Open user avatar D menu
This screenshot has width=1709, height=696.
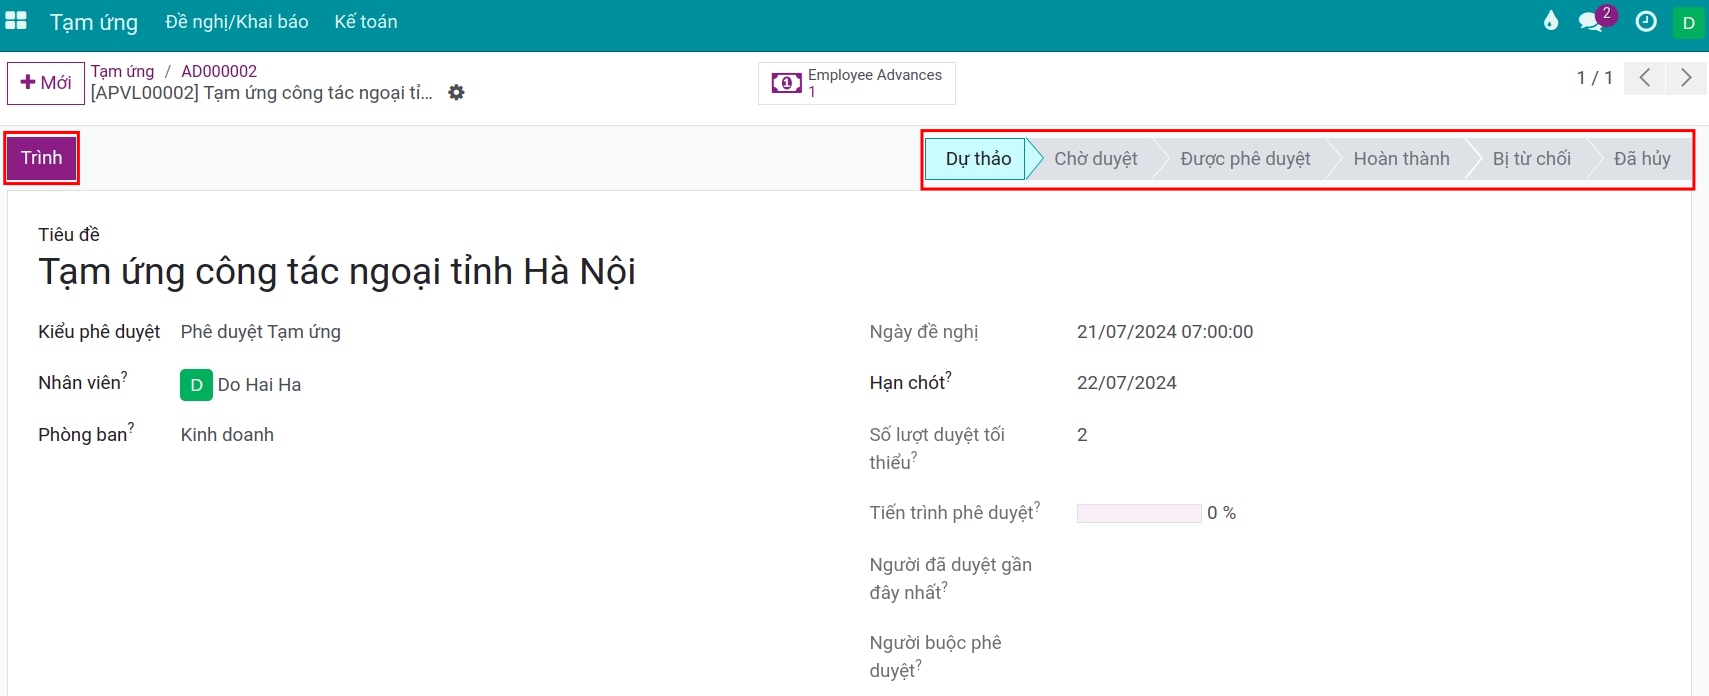pyautogui.click(x=1688, y=22)
